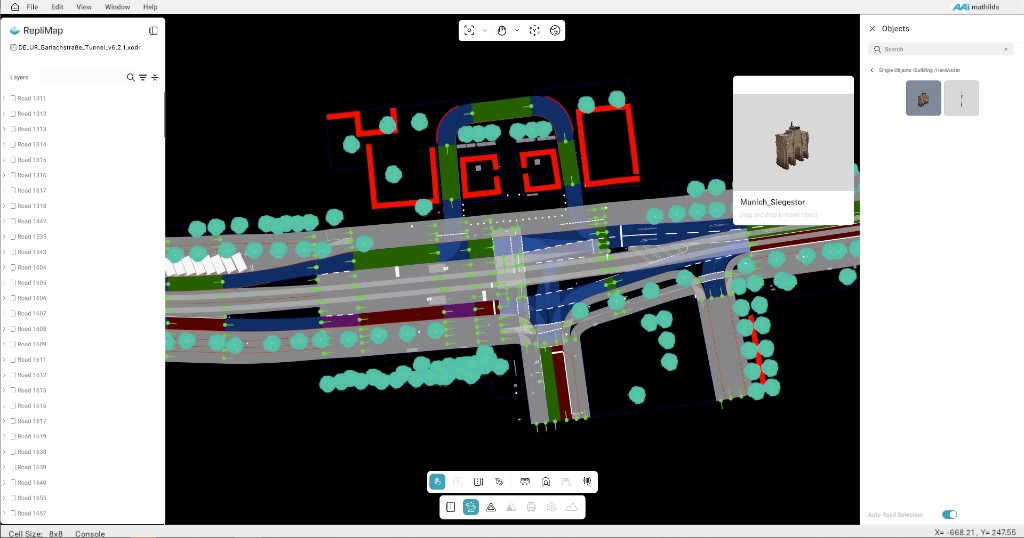Click the focus/recenter view tool
Screen dimensions: 1024x538
(x=469, y=31)
